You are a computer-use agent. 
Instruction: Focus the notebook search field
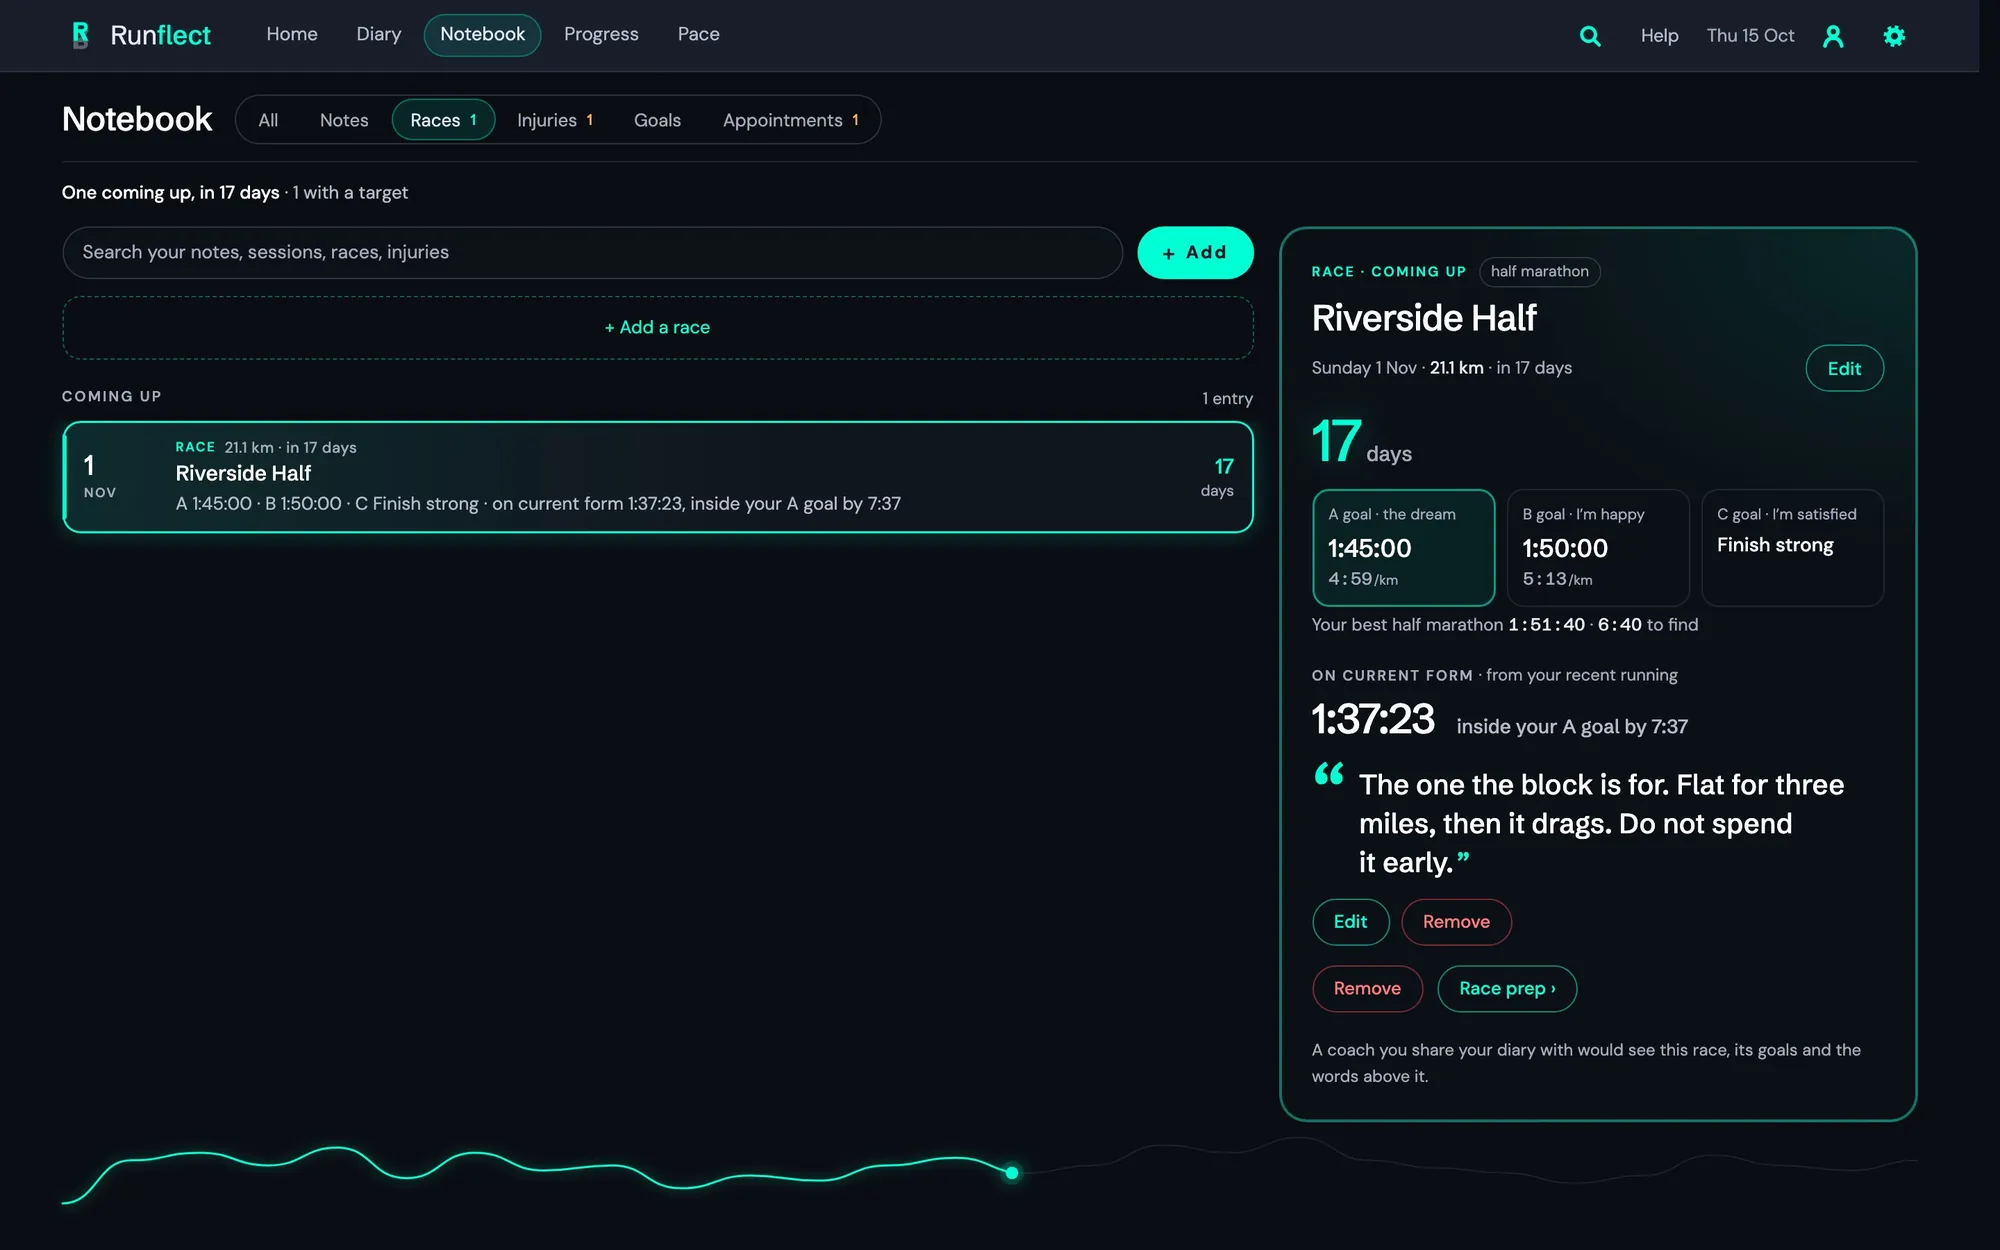(x=592, y=253)
